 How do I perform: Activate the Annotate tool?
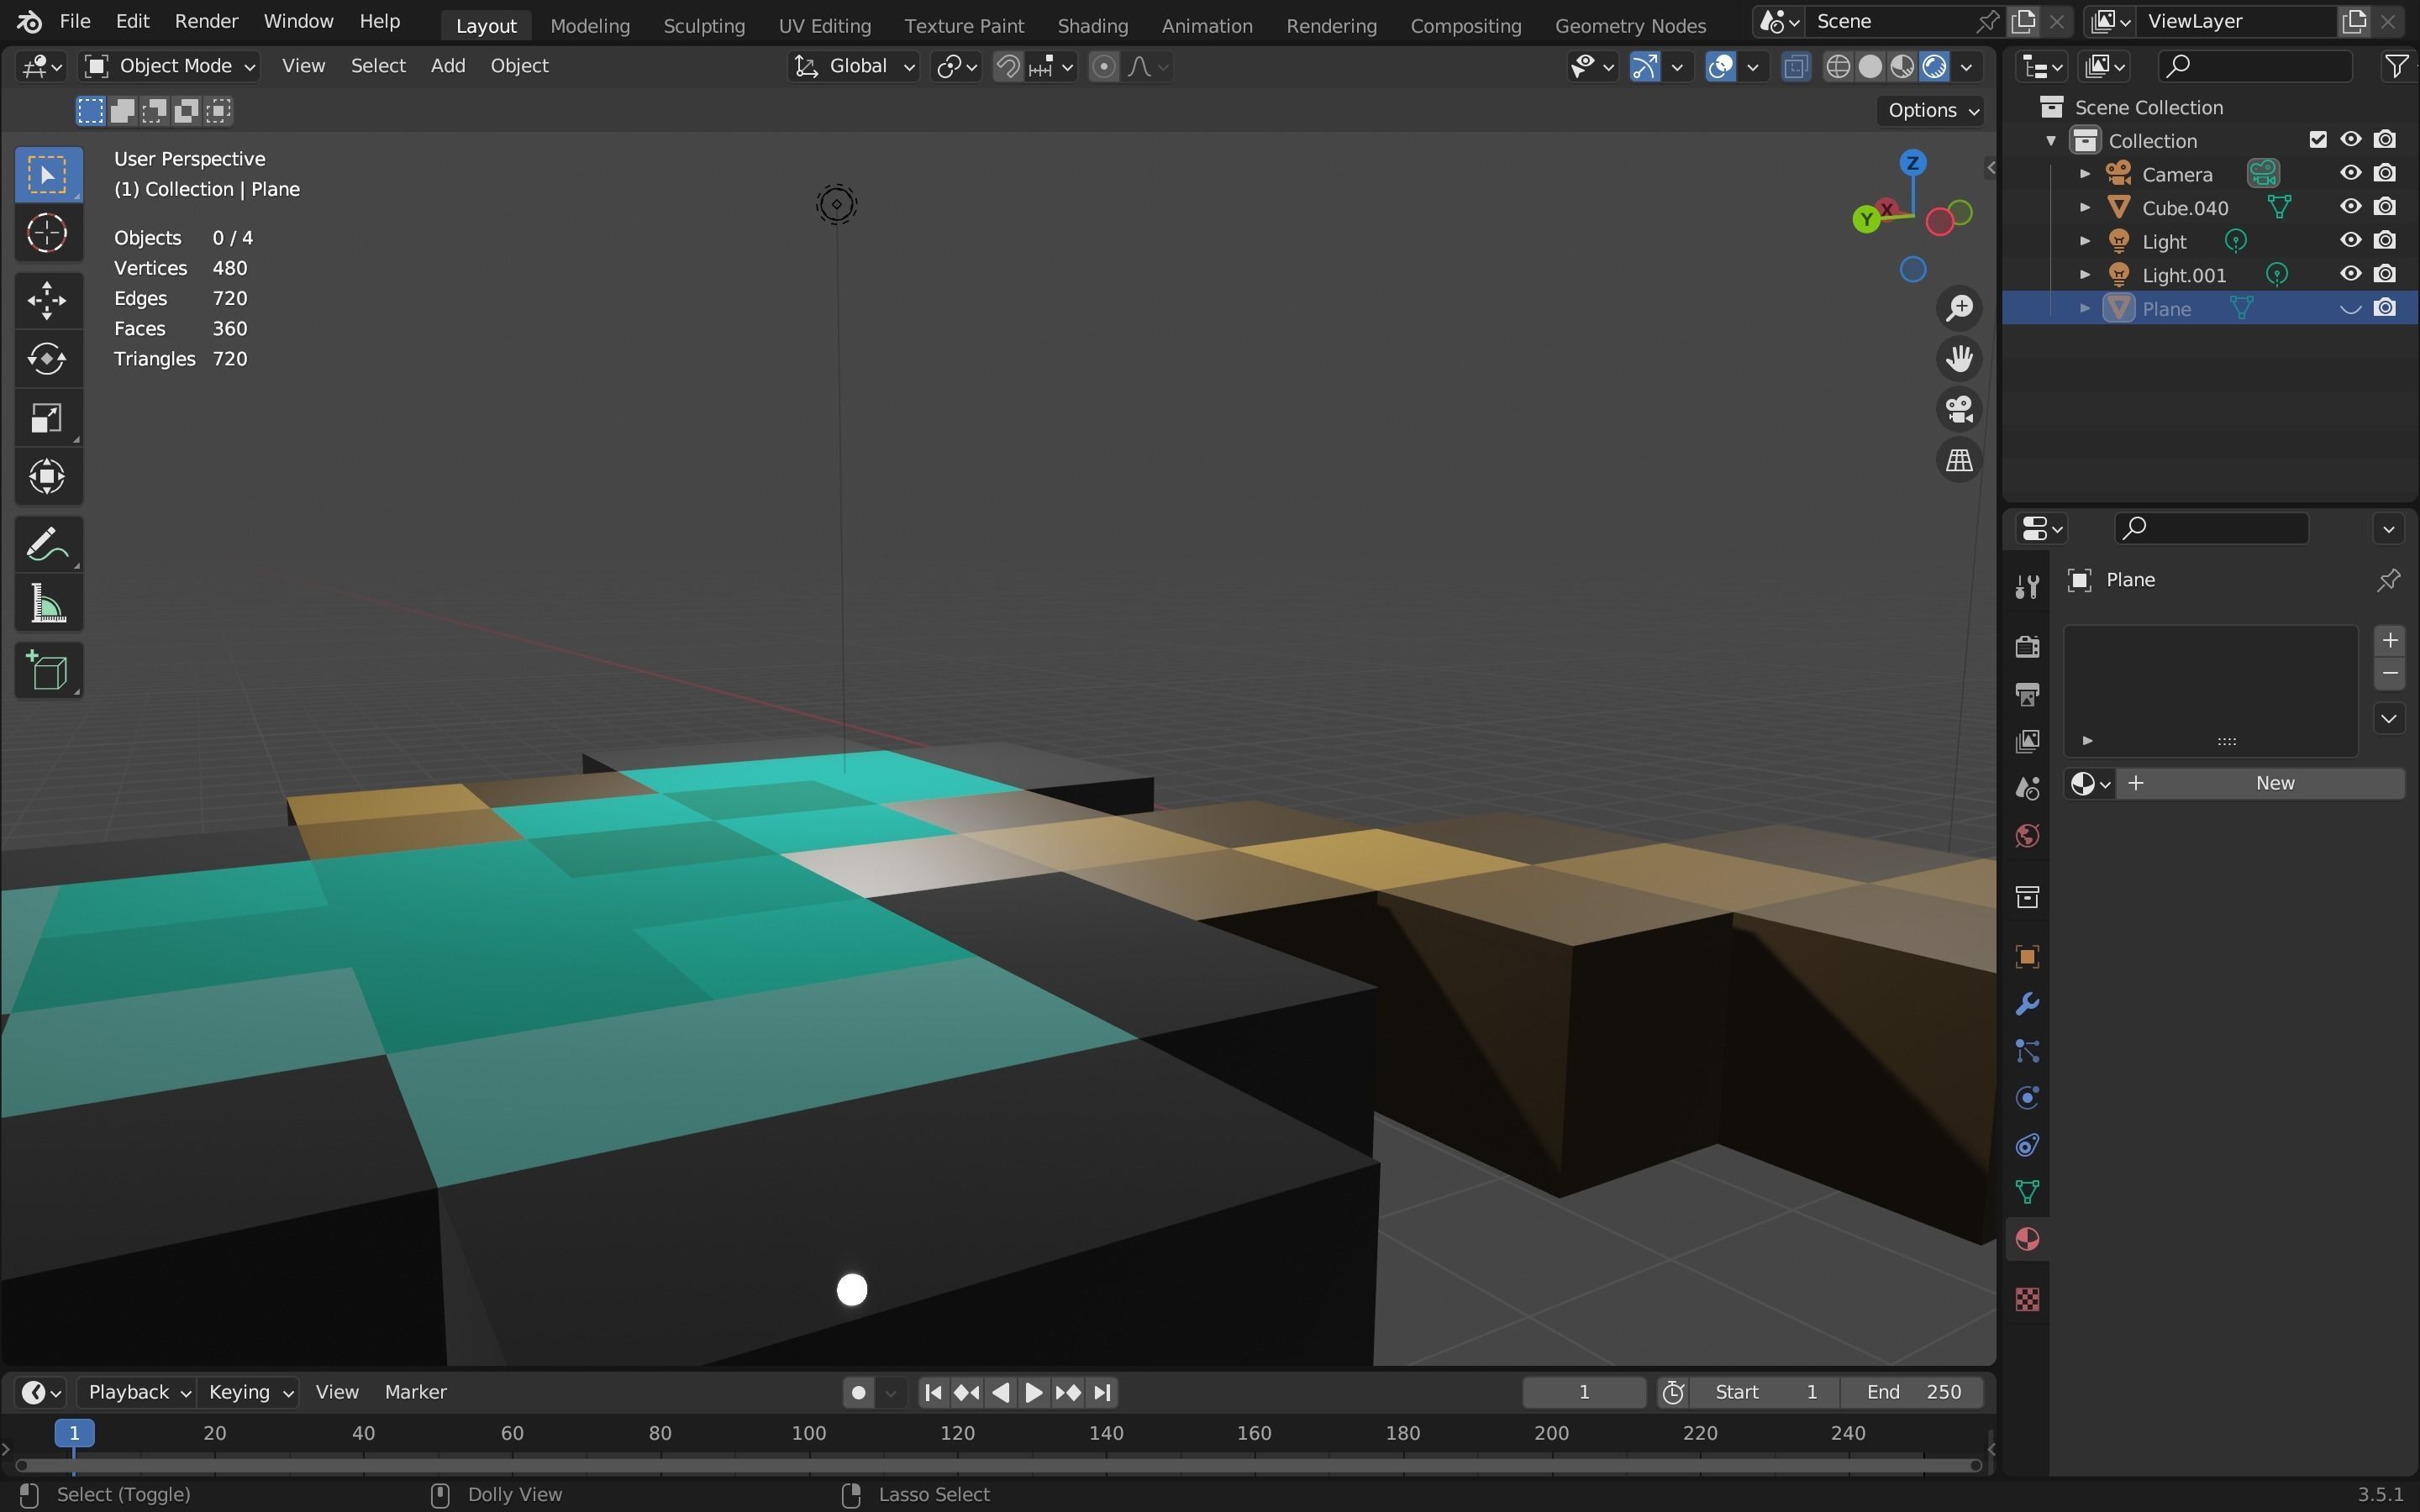click(x=47, y=545)
